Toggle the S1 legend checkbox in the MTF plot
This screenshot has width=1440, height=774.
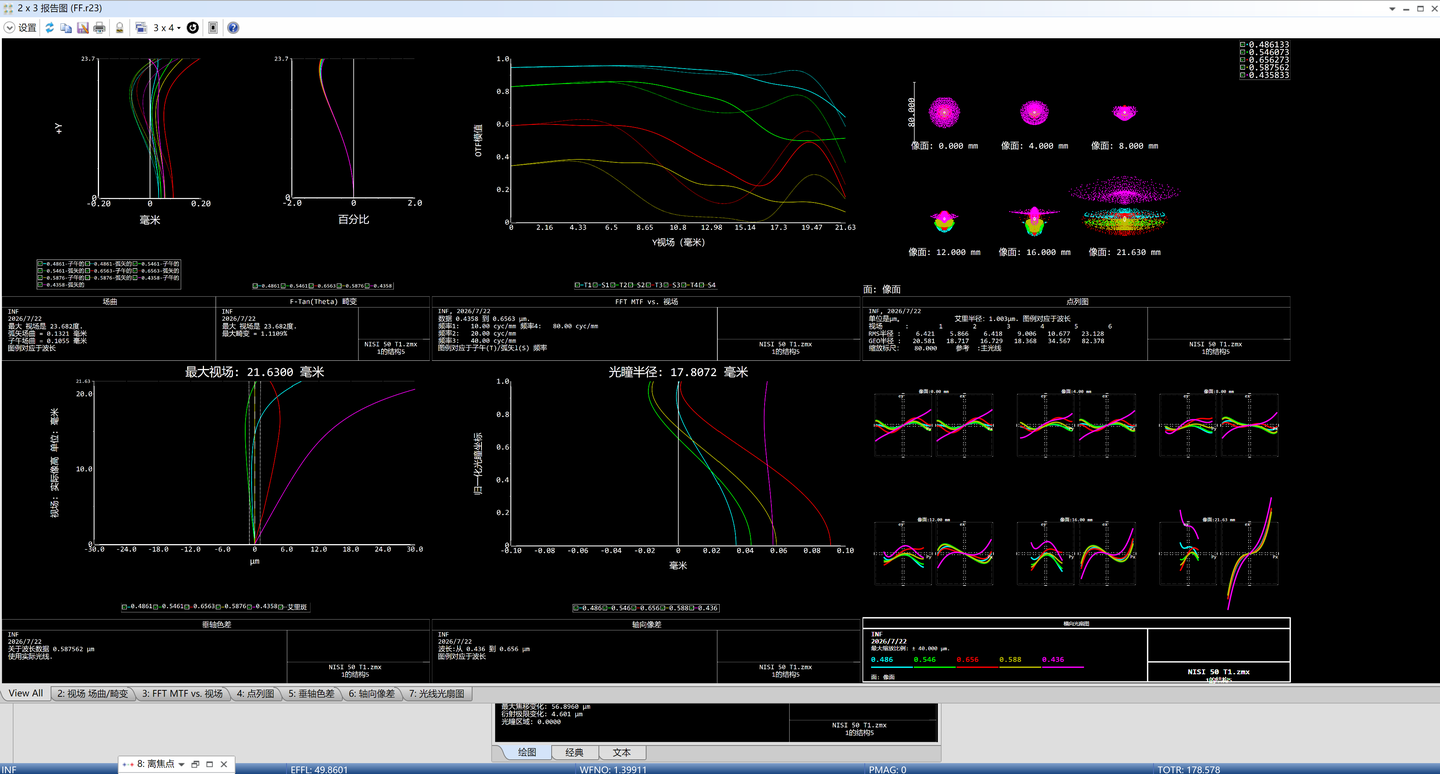597,285
